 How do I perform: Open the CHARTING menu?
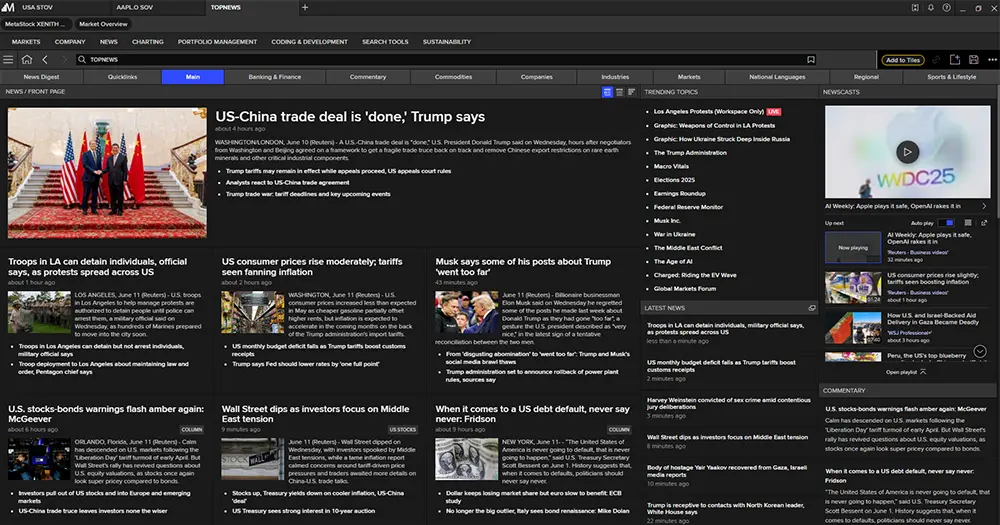pos(147,42)
